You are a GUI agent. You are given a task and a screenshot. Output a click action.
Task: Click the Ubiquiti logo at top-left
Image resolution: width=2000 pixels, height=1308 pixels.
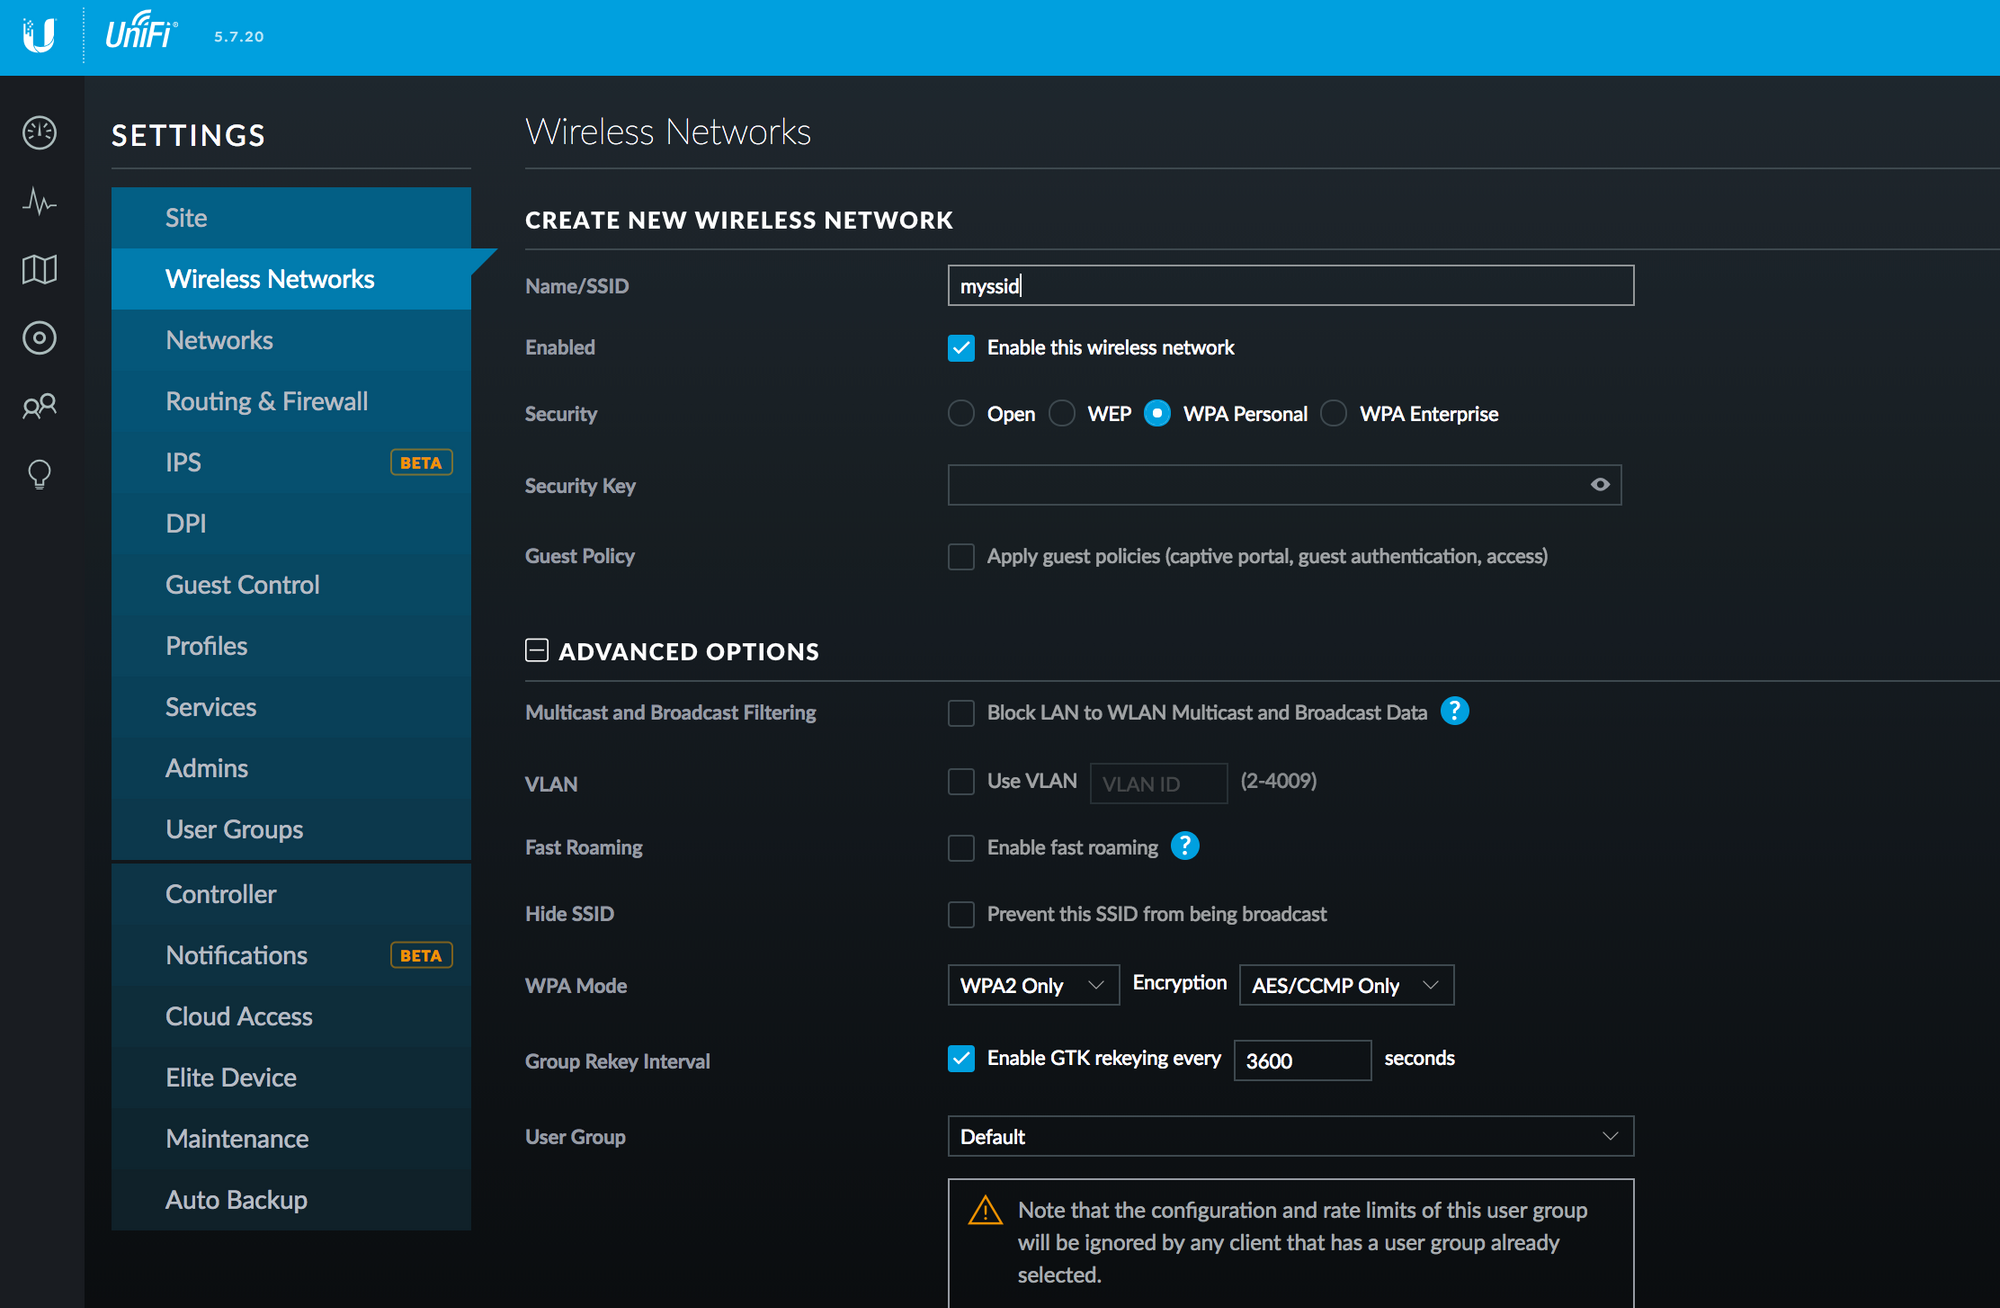[x=39, y=36]
